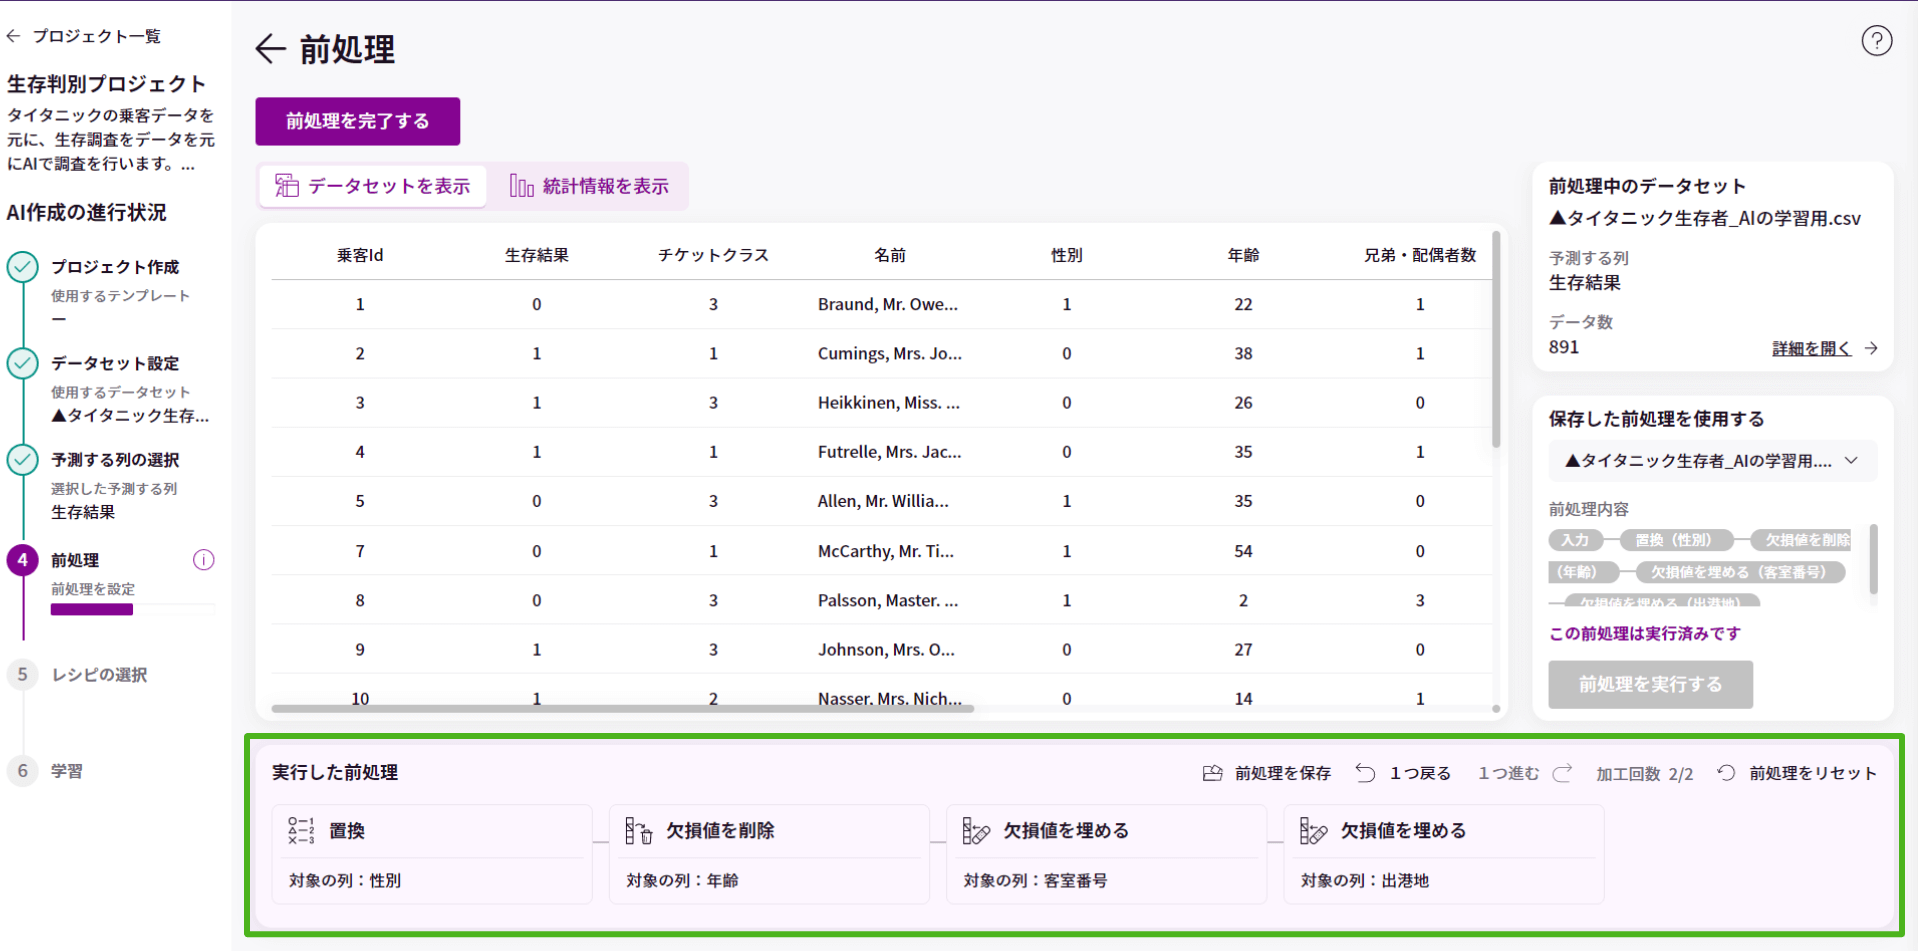This screenshot has height=951, width=1918.
Task: Switch to データセットを表示 tab
Action: (372, 186)
